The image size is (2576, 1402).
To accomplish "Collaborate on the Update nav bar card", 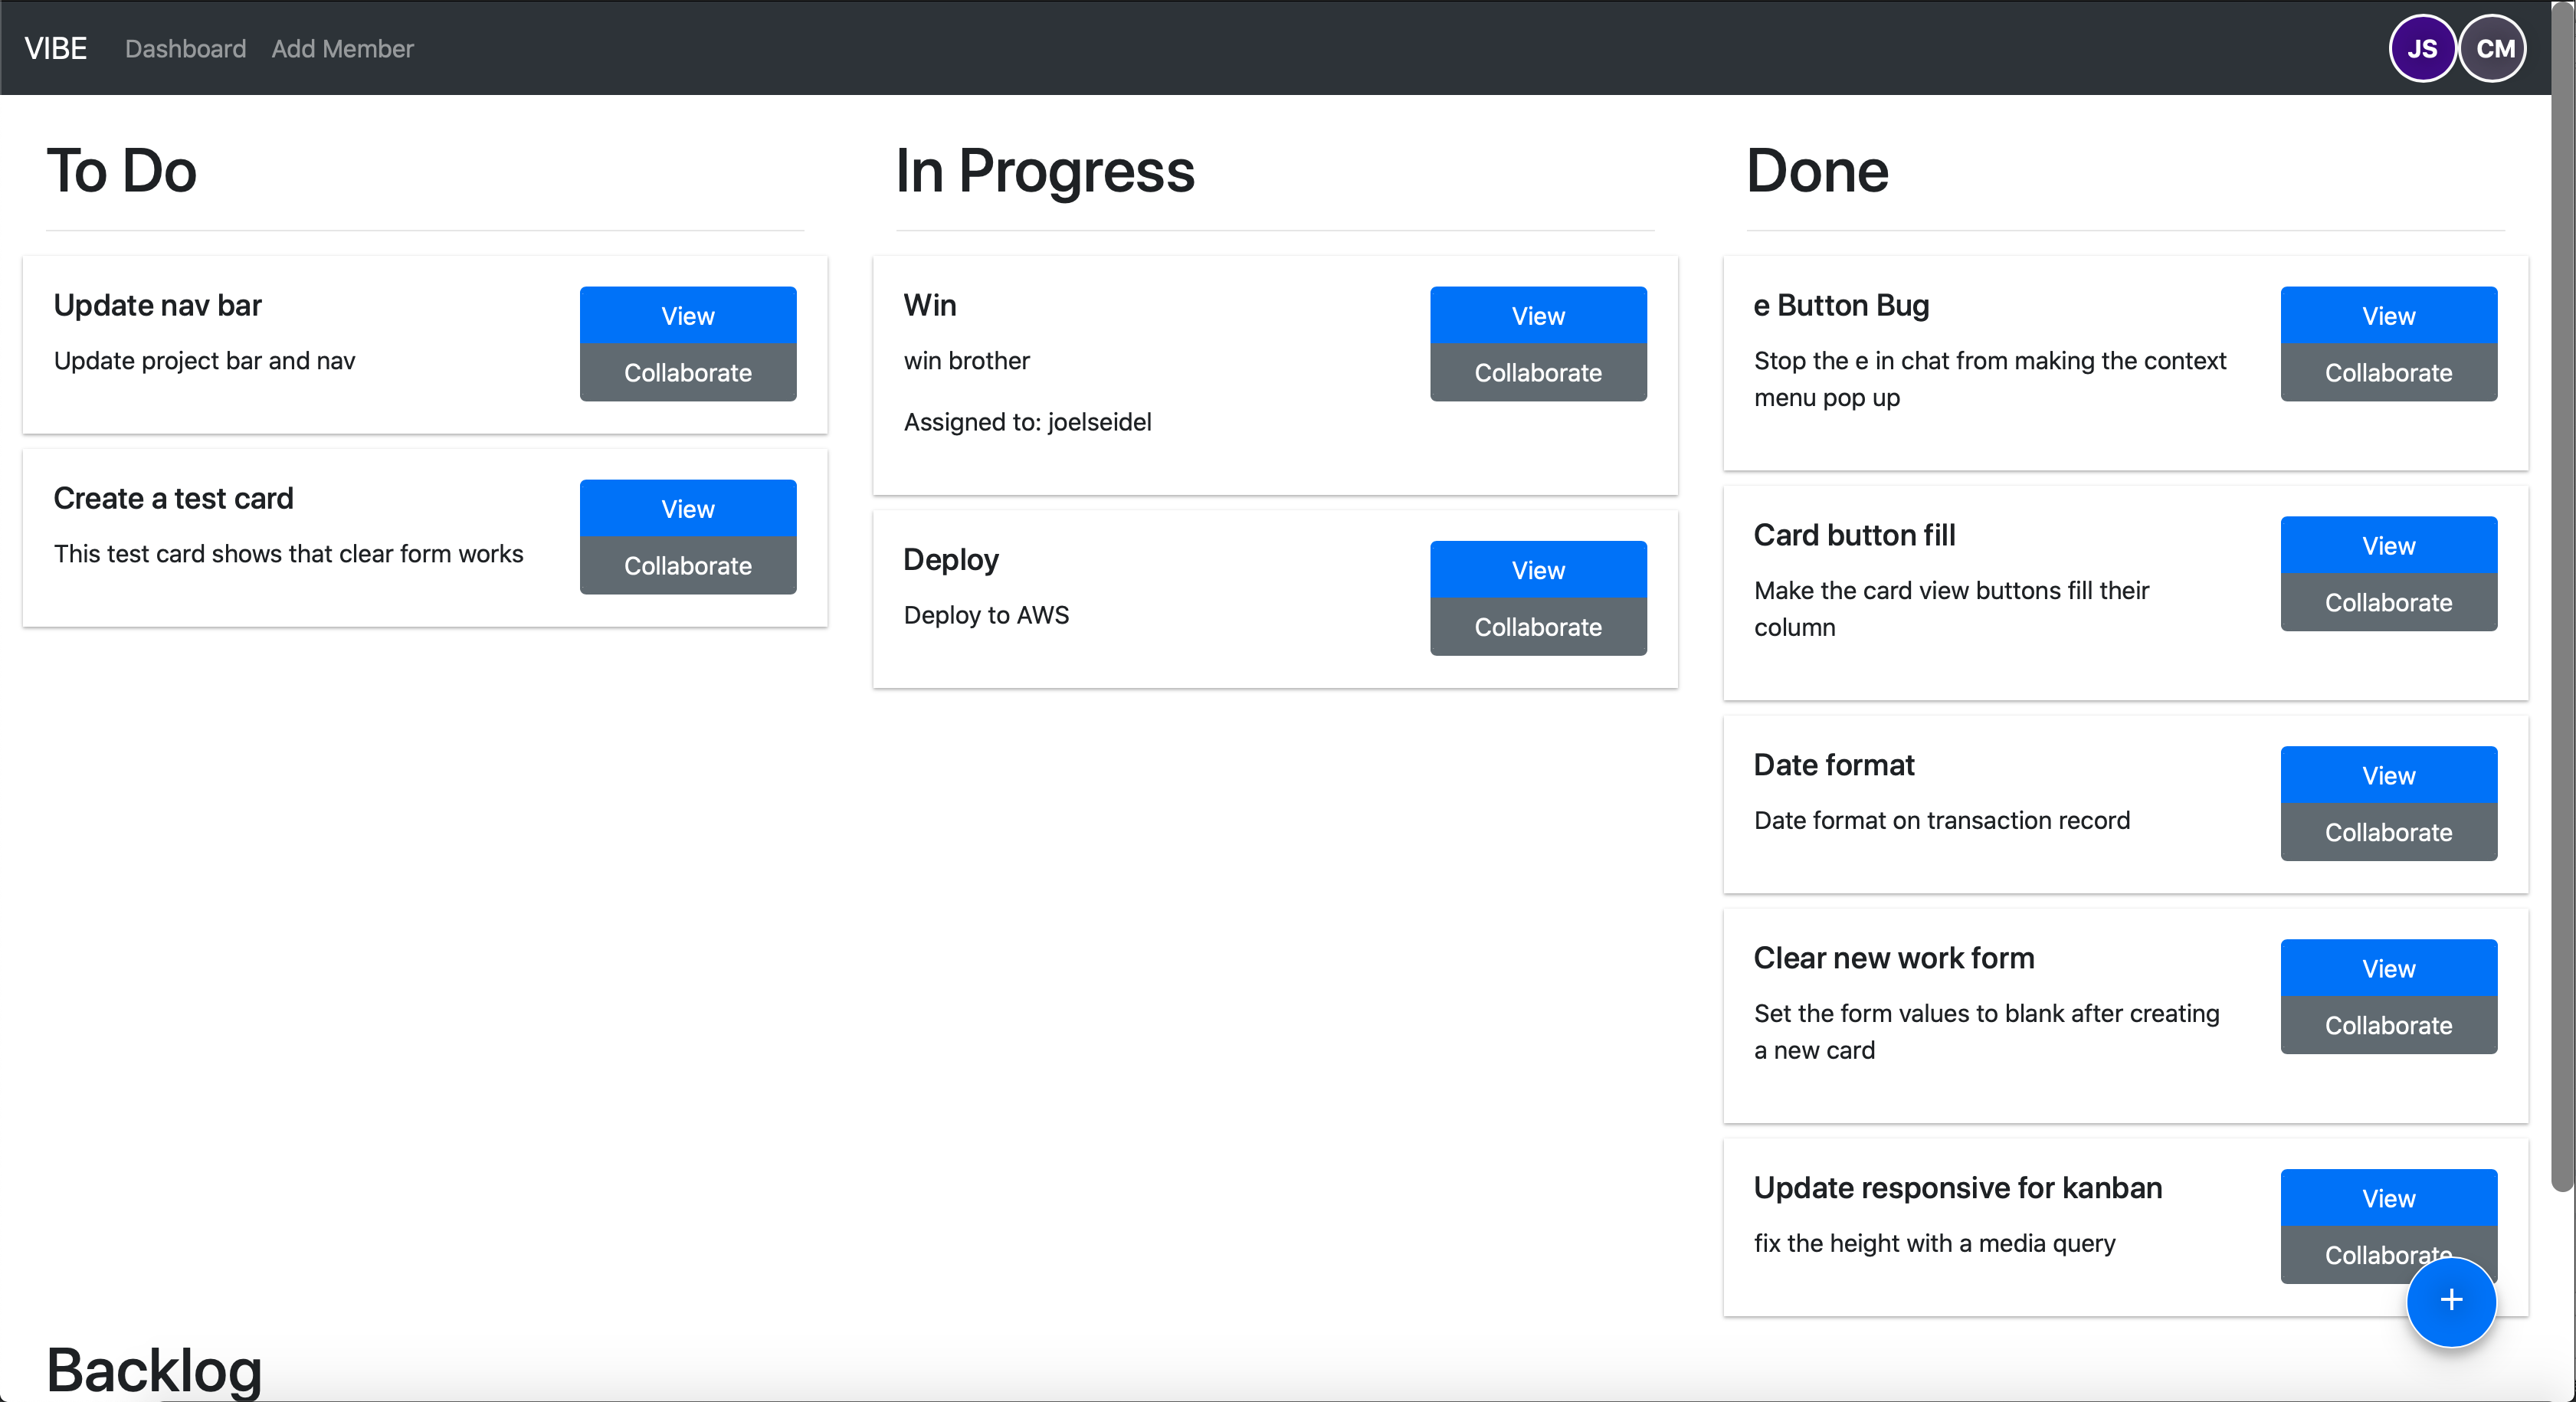I will coord(688,373).
